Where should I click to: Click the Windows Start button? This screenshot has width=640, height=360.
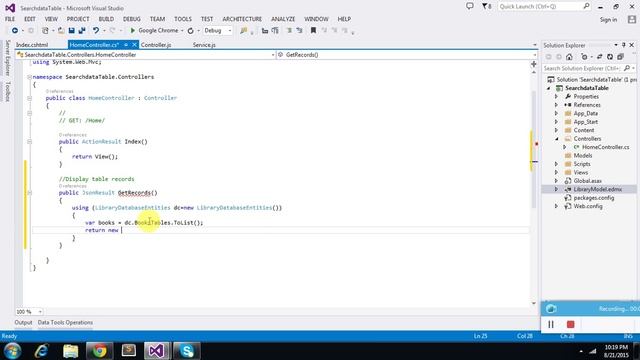13,351
